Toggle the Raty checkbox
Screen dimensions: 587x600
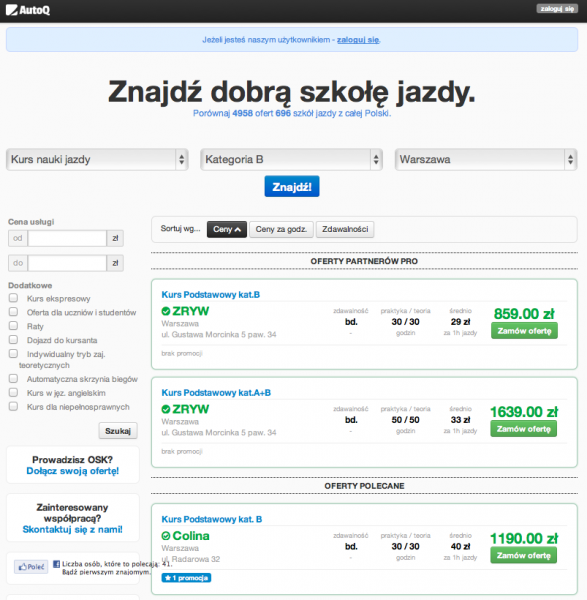[x=13, y=326]
